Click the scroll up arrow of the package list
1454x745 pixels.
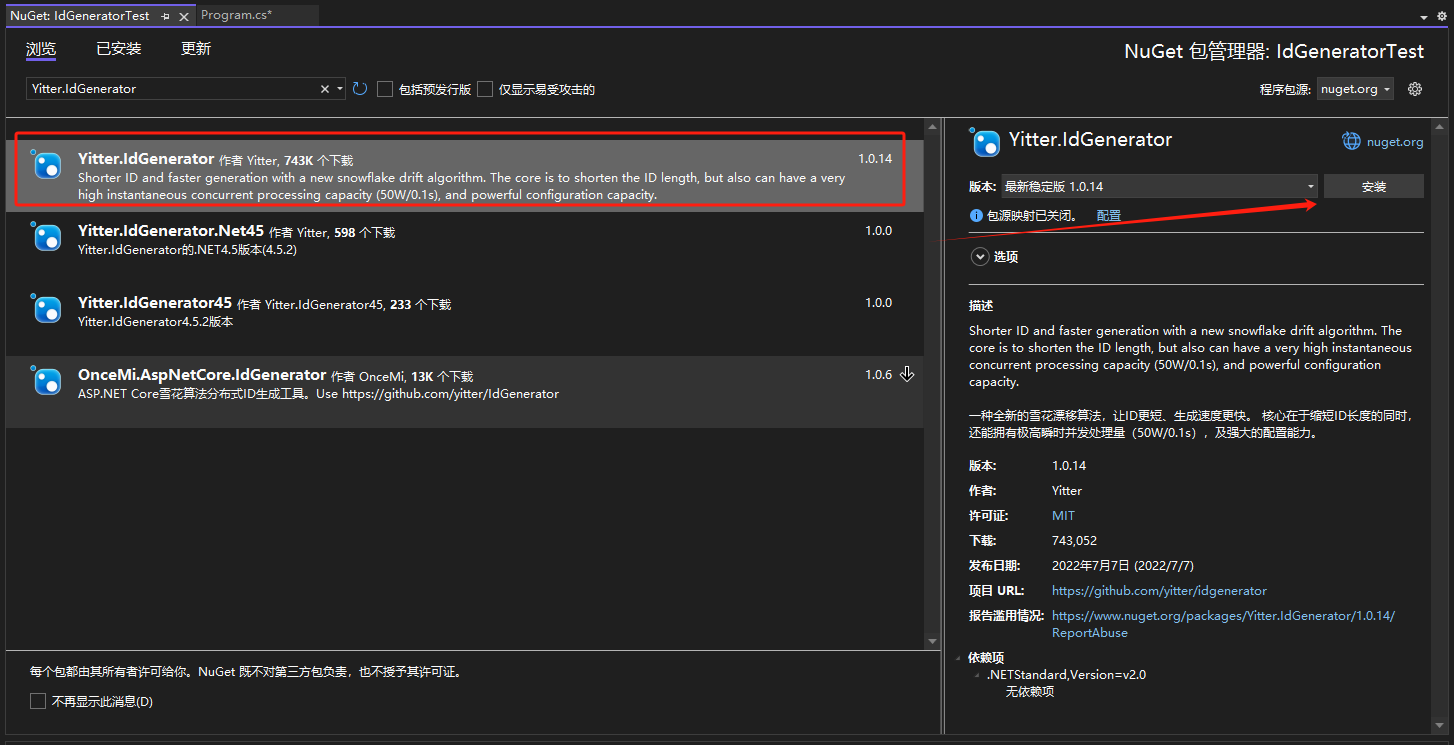[x=932, y=126]
